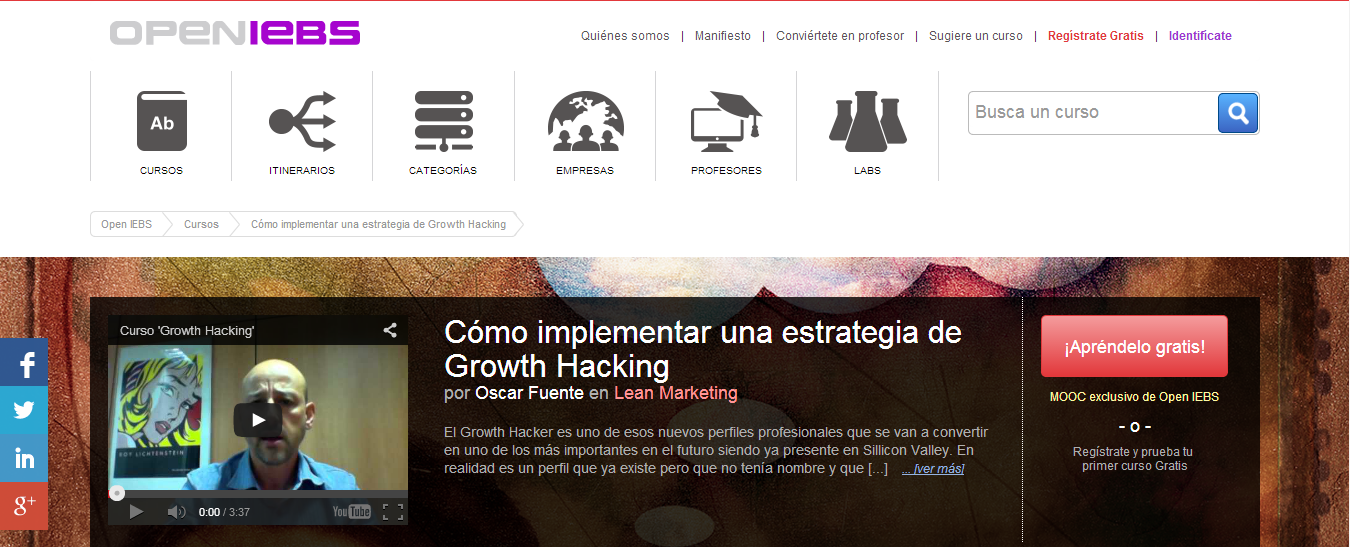Click the Identifícate login link

(1200, 36)
